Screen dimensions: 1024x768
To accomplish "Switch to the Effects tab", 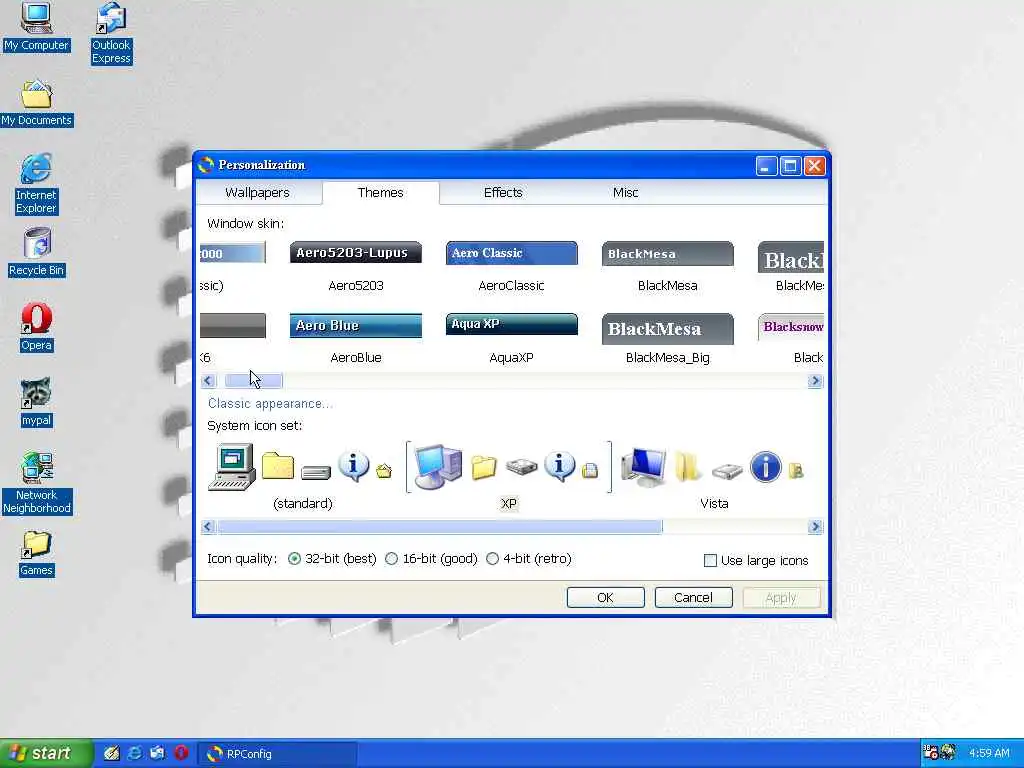I will click(503, 193).
